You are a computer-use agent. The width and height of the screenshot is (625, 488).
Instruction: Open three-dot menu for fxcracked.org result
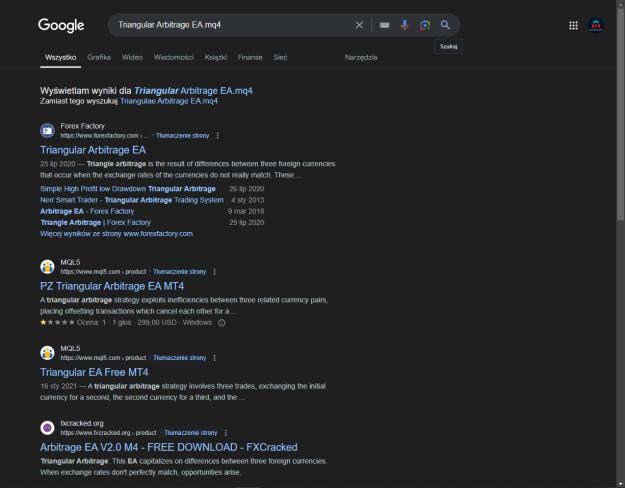pyautogui.click(x=226, y=433)
